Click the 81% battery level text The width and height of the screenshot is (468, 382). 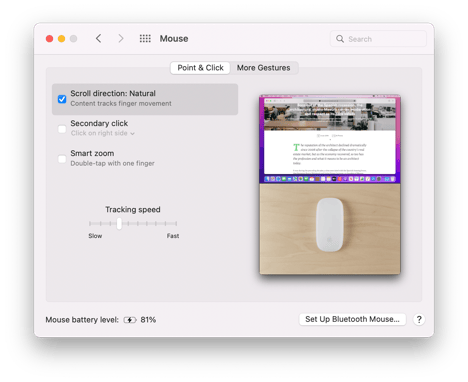click(x=148, y=320)
